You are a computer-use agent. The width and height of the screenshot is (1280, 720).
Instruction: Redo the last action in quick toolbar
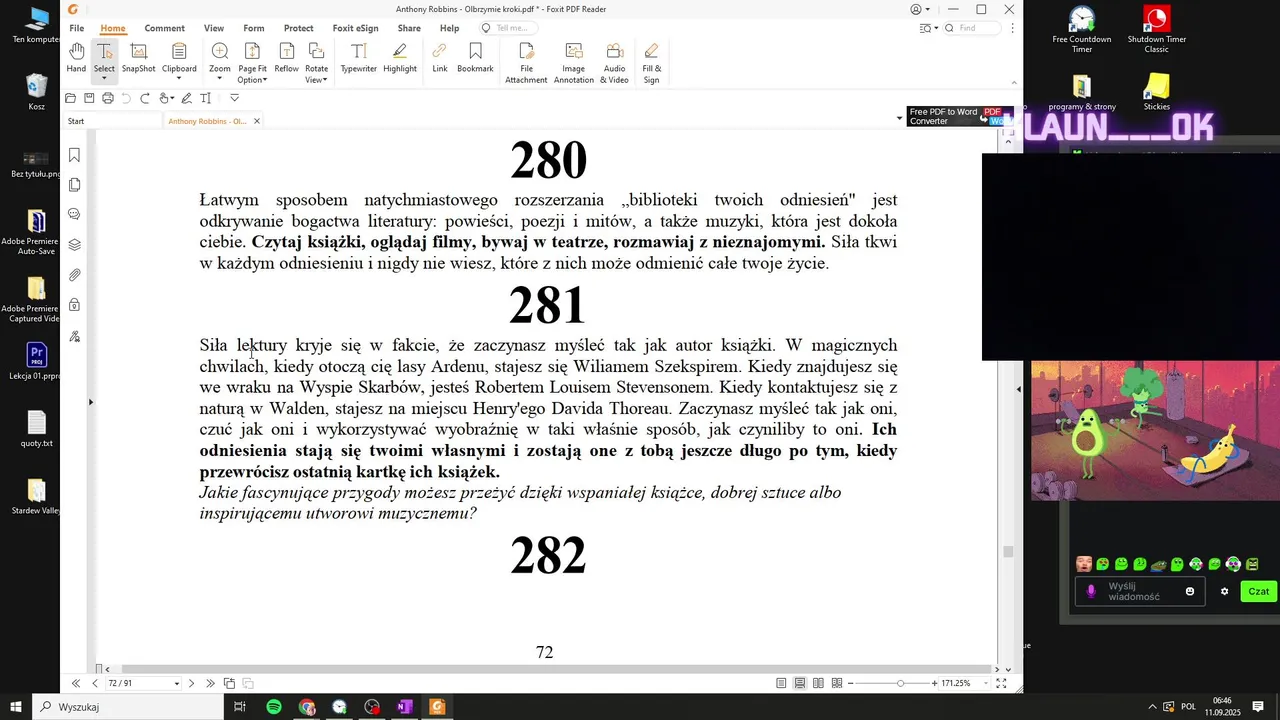tap(145, 98)
